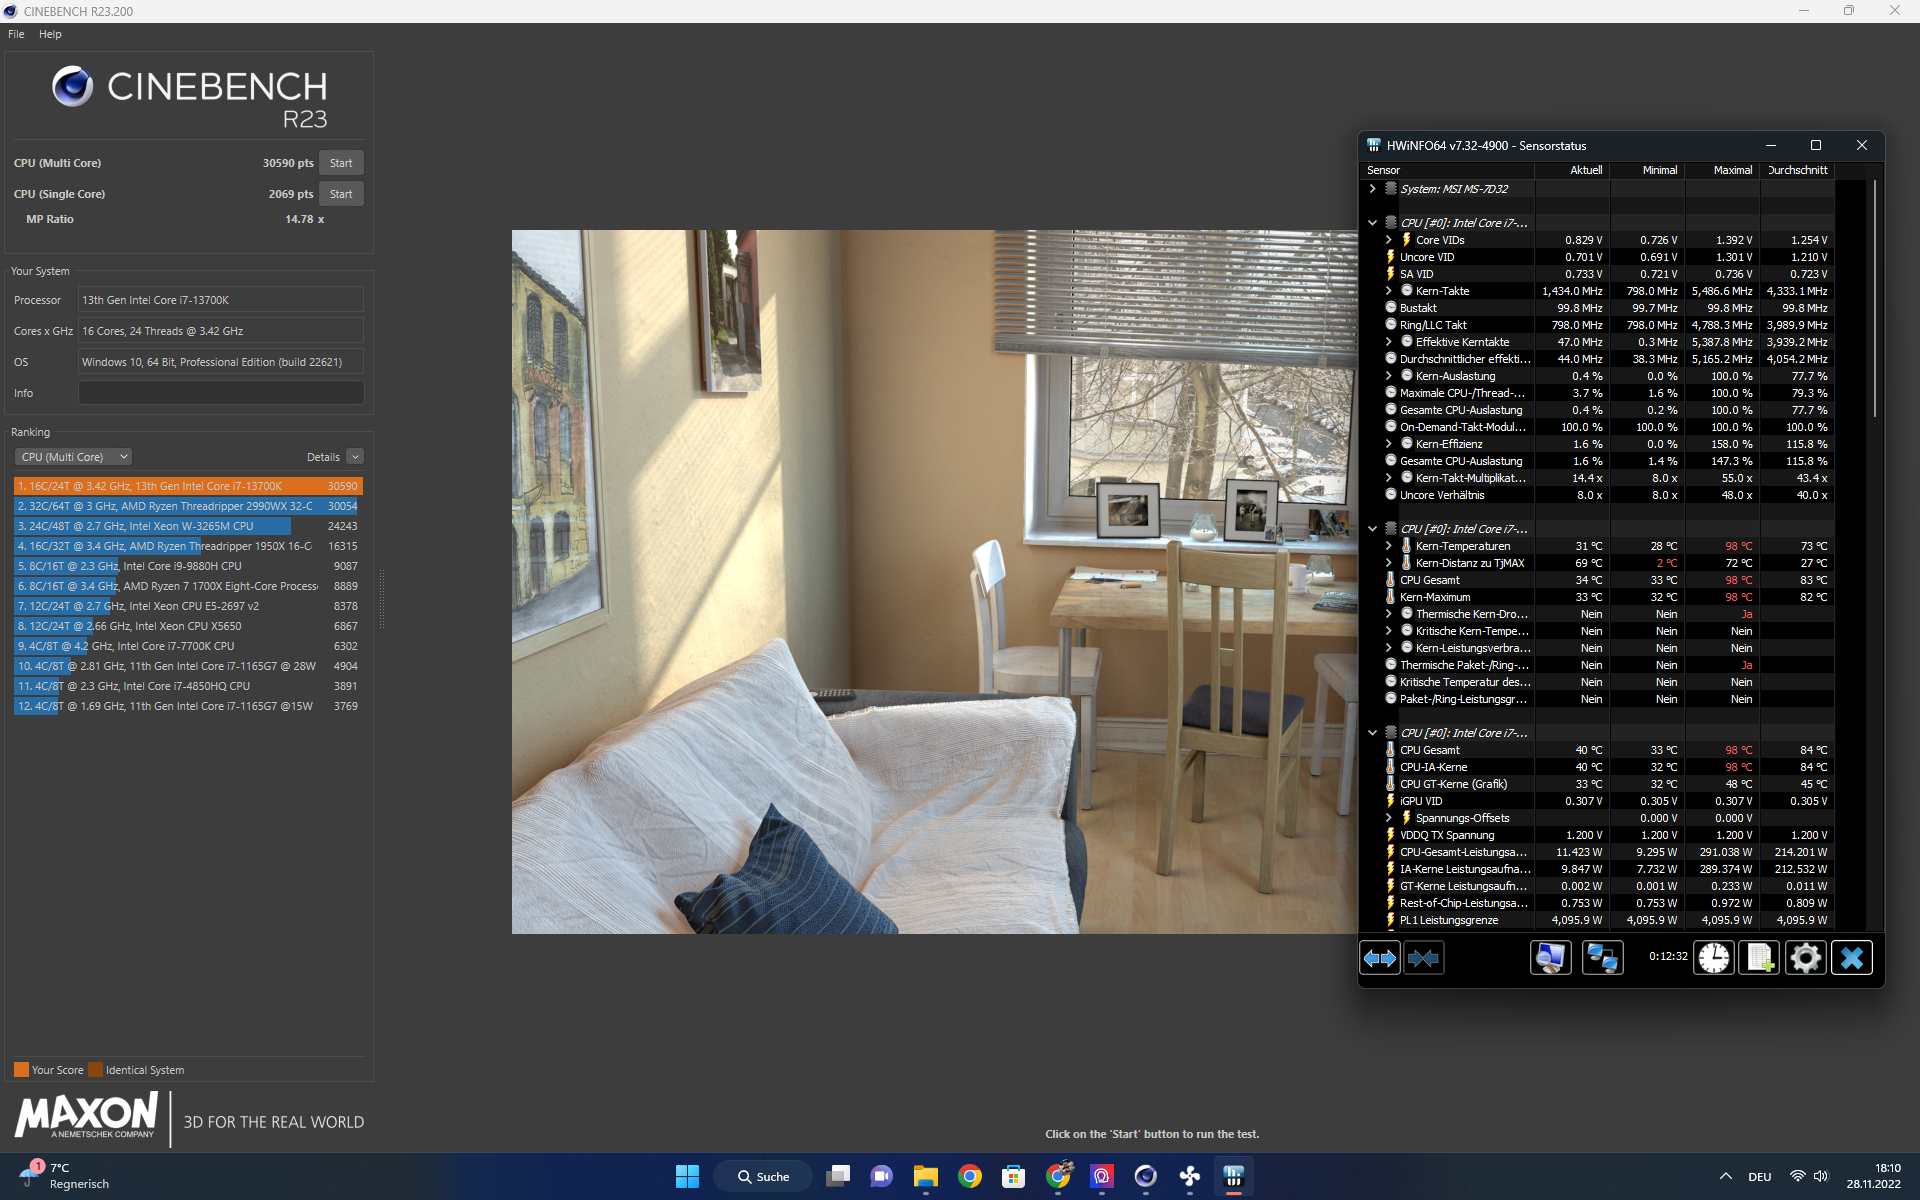Click the Cinebench logo sphere icon
This screenshot has height=1200, width=1920.
(x=72, y=86)
